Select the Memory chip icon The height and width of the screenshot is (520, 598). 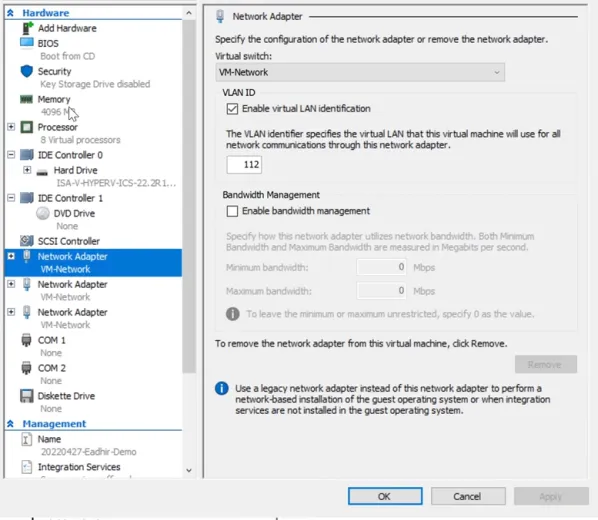[x=27, y=99]
